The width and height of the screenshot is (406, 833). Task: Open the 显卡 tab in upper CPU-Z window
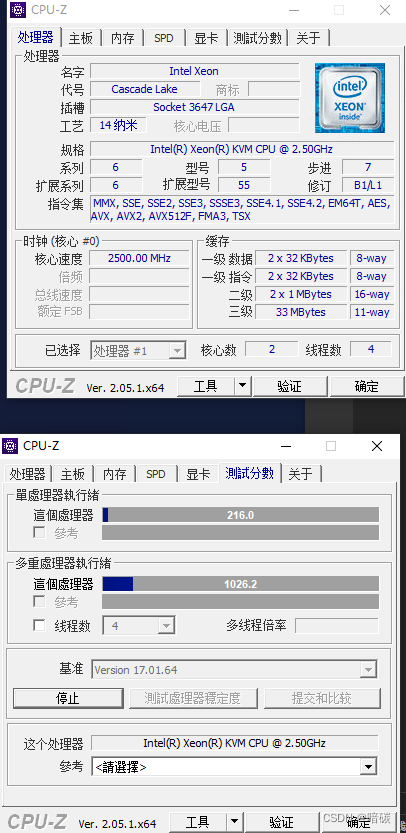click(x=206, y=38)
